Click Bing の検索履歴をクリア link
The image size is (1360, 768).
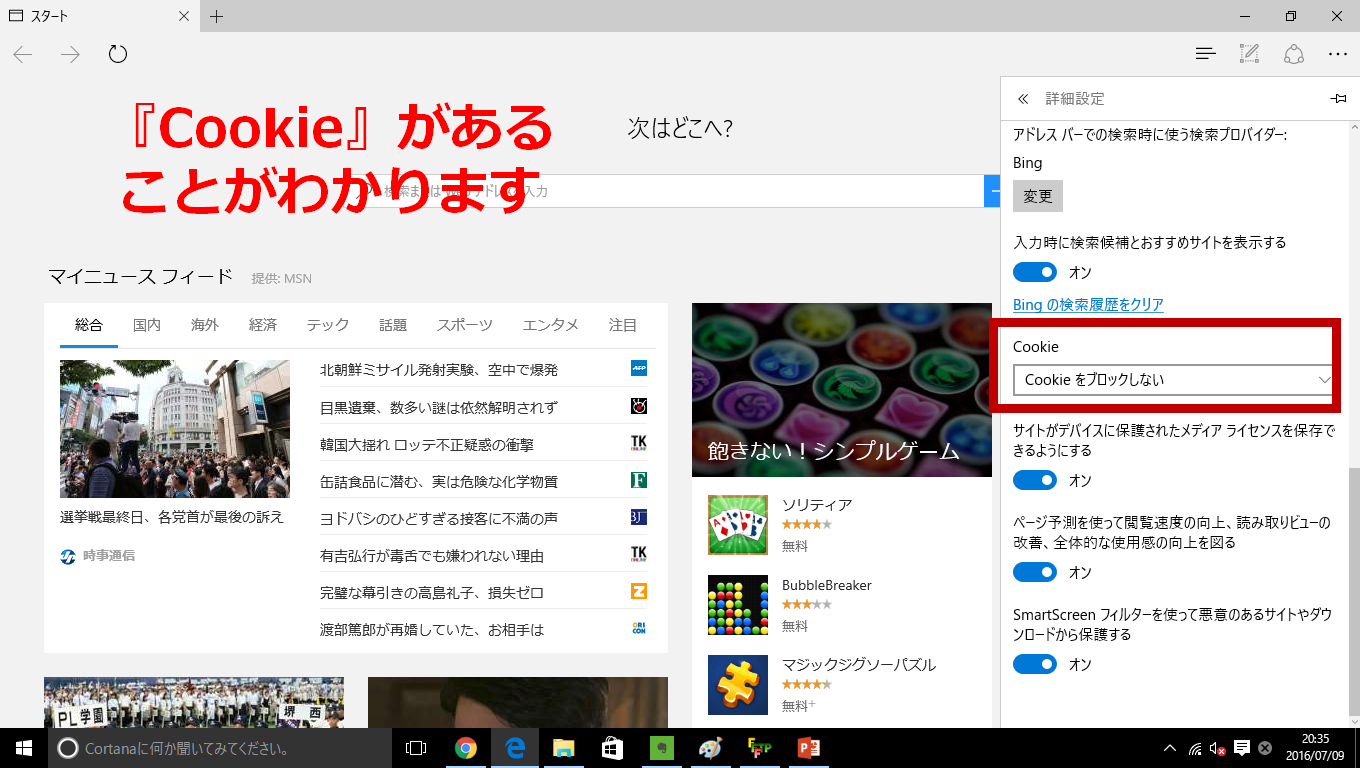point(1088,304)
